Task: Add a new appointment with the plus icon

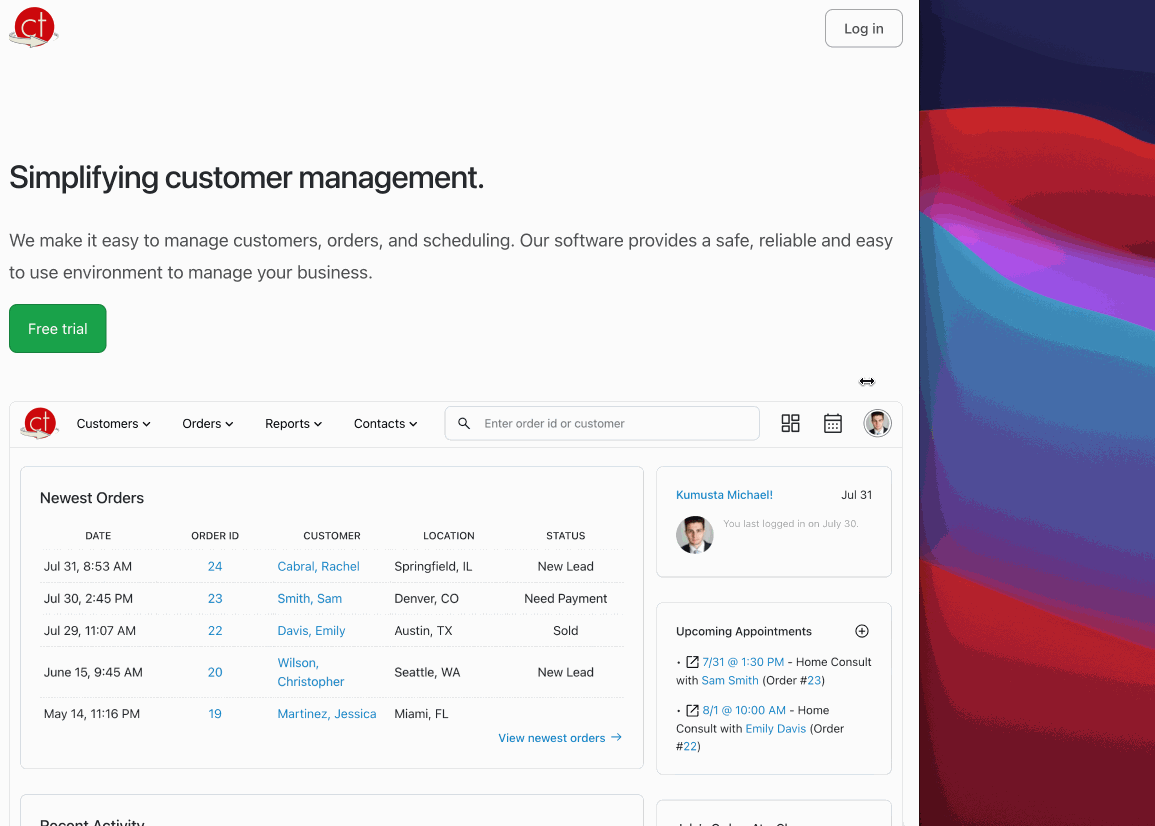Action: pyautogui.click(x=862, y=631)
